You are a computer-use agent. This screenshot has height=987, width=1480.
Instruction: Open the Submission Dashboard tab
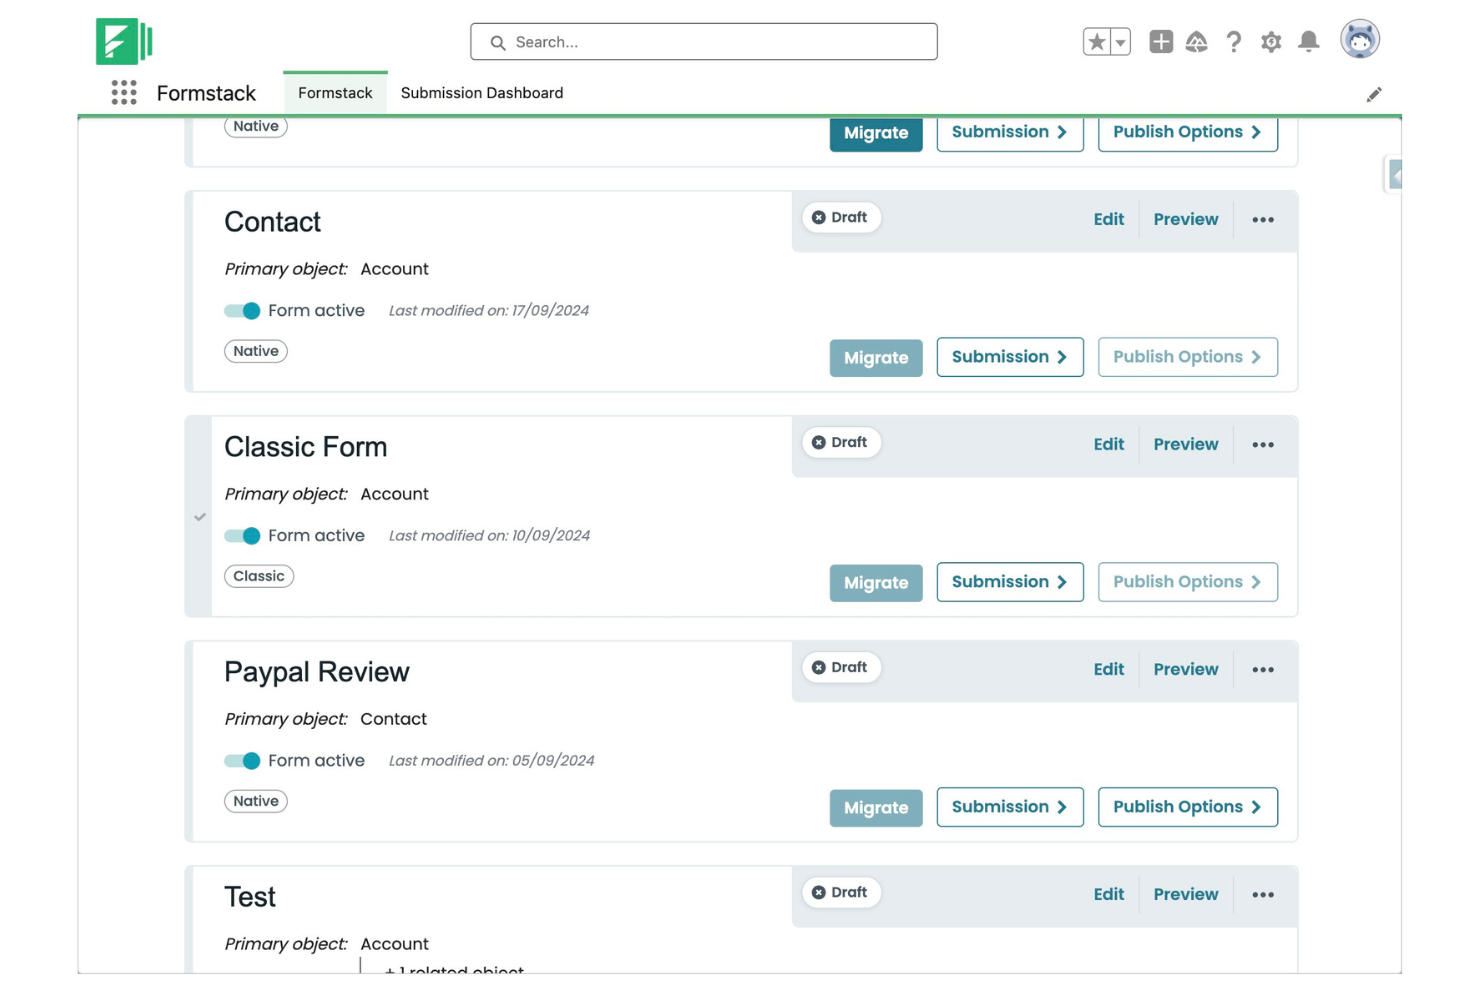tap(481, 92)
